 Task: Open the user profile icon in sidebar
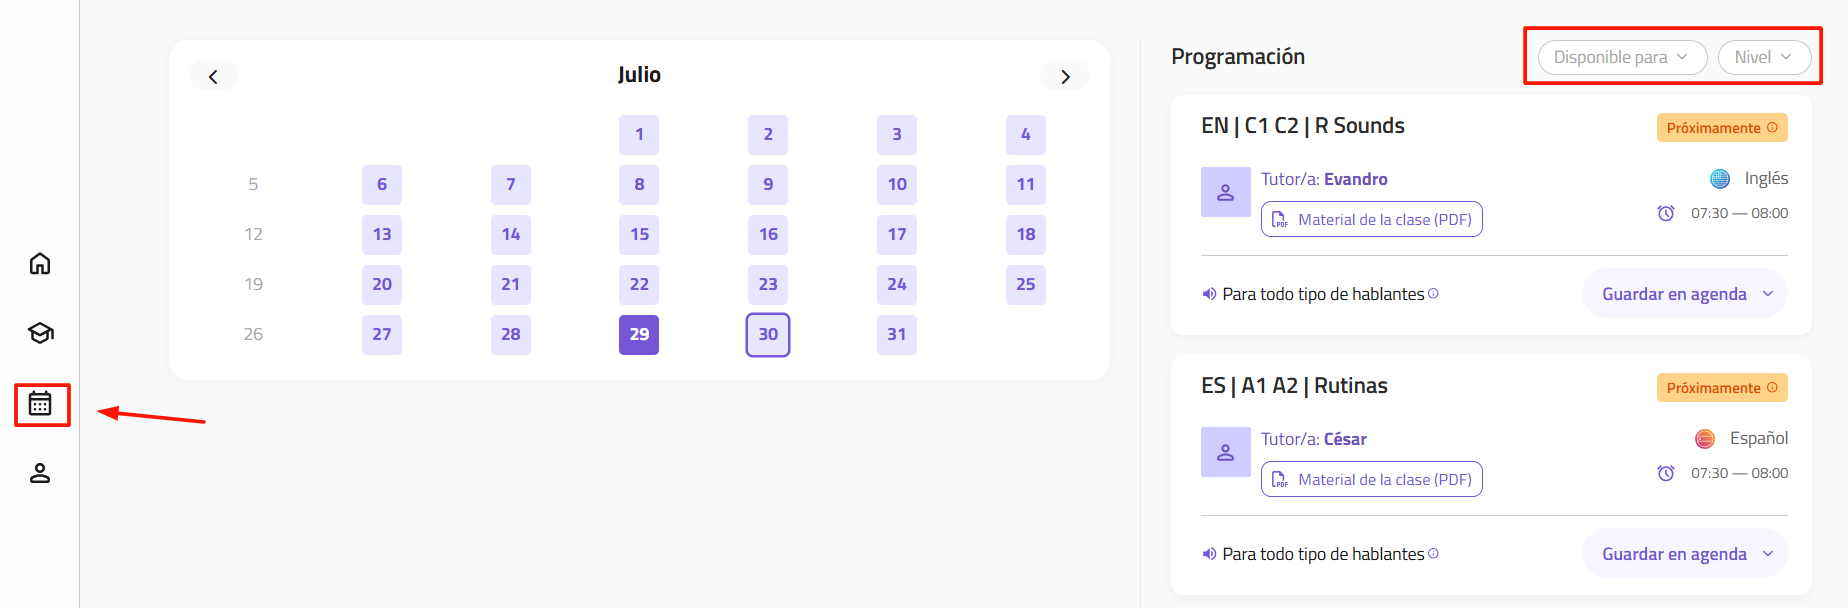pyautogui.click(x=40, y=473)
